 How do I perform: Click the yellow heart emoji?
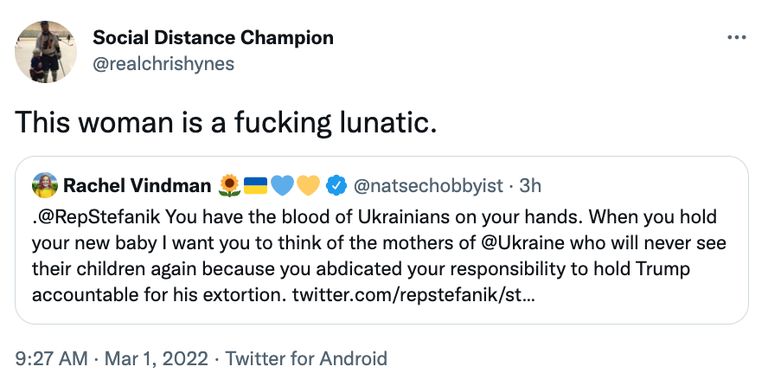[308, 186]
